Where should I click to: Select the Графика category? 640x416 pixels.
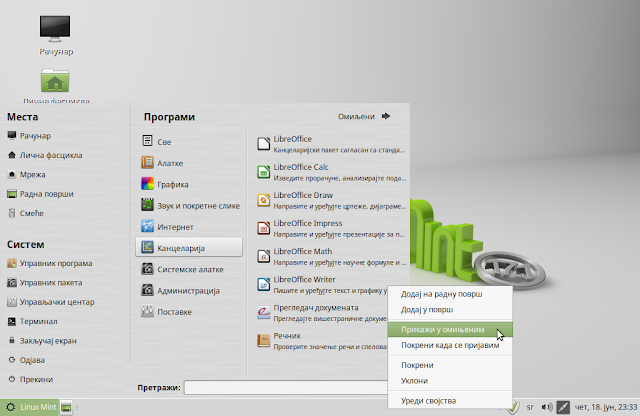189,184
